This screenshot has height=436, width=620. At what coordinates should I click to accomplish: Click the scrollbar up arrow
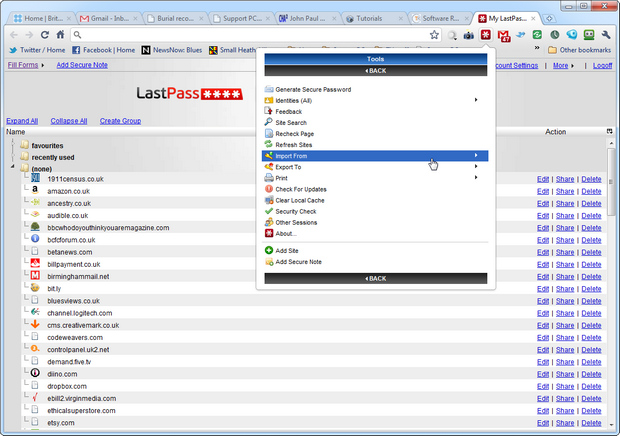point(611,143)
